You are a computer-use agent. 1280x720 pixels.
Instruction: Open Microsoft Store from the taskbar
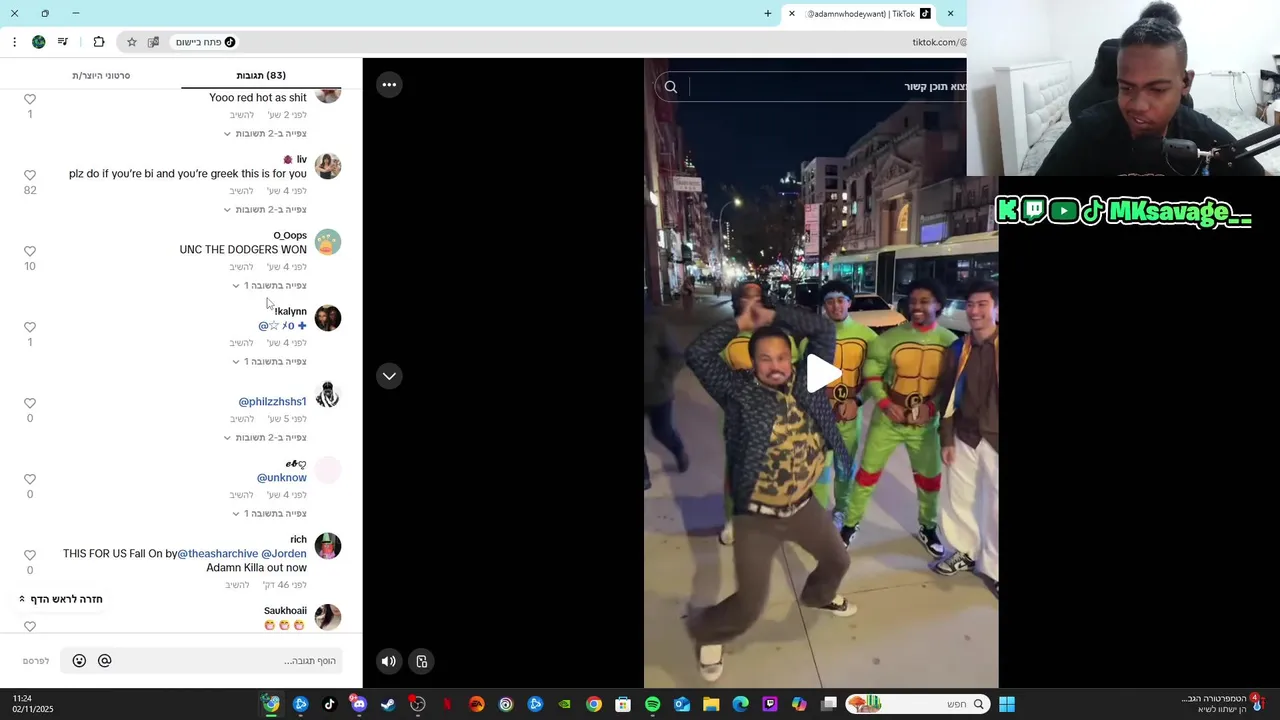[x=623, y=705]
